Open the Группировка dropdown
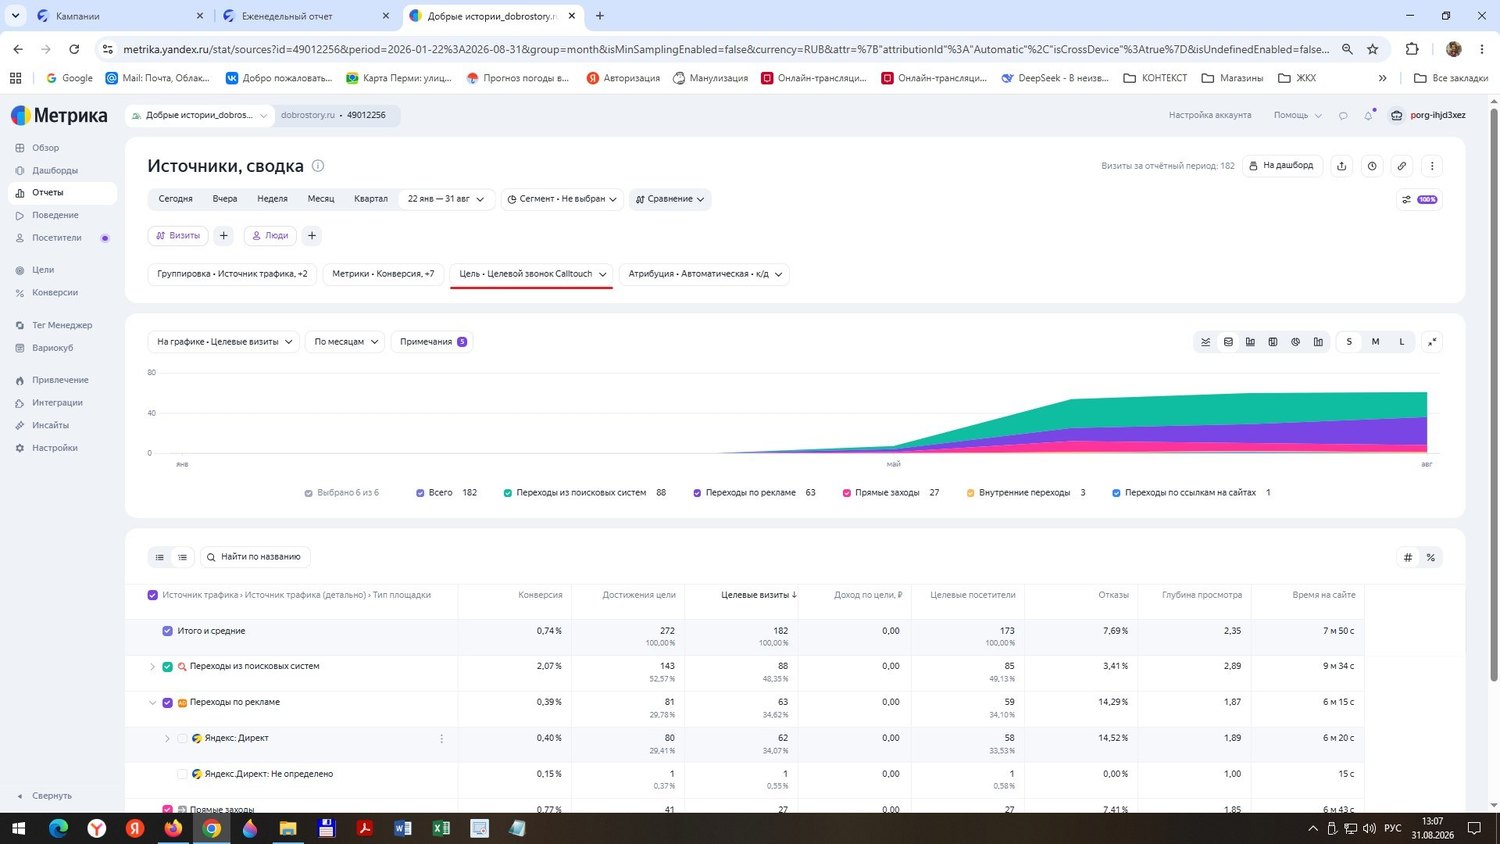Viewport: 1500px width, 844px height. 232,274
